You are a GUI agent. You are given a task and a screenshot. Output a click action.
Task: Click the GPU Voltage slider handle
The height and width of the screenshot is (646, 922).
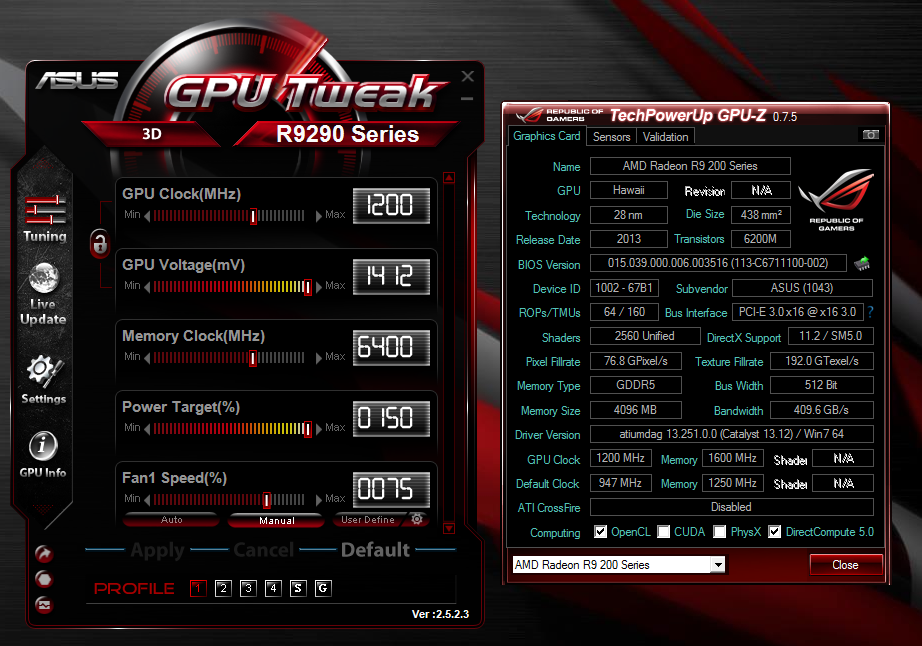tap(307, 287)
